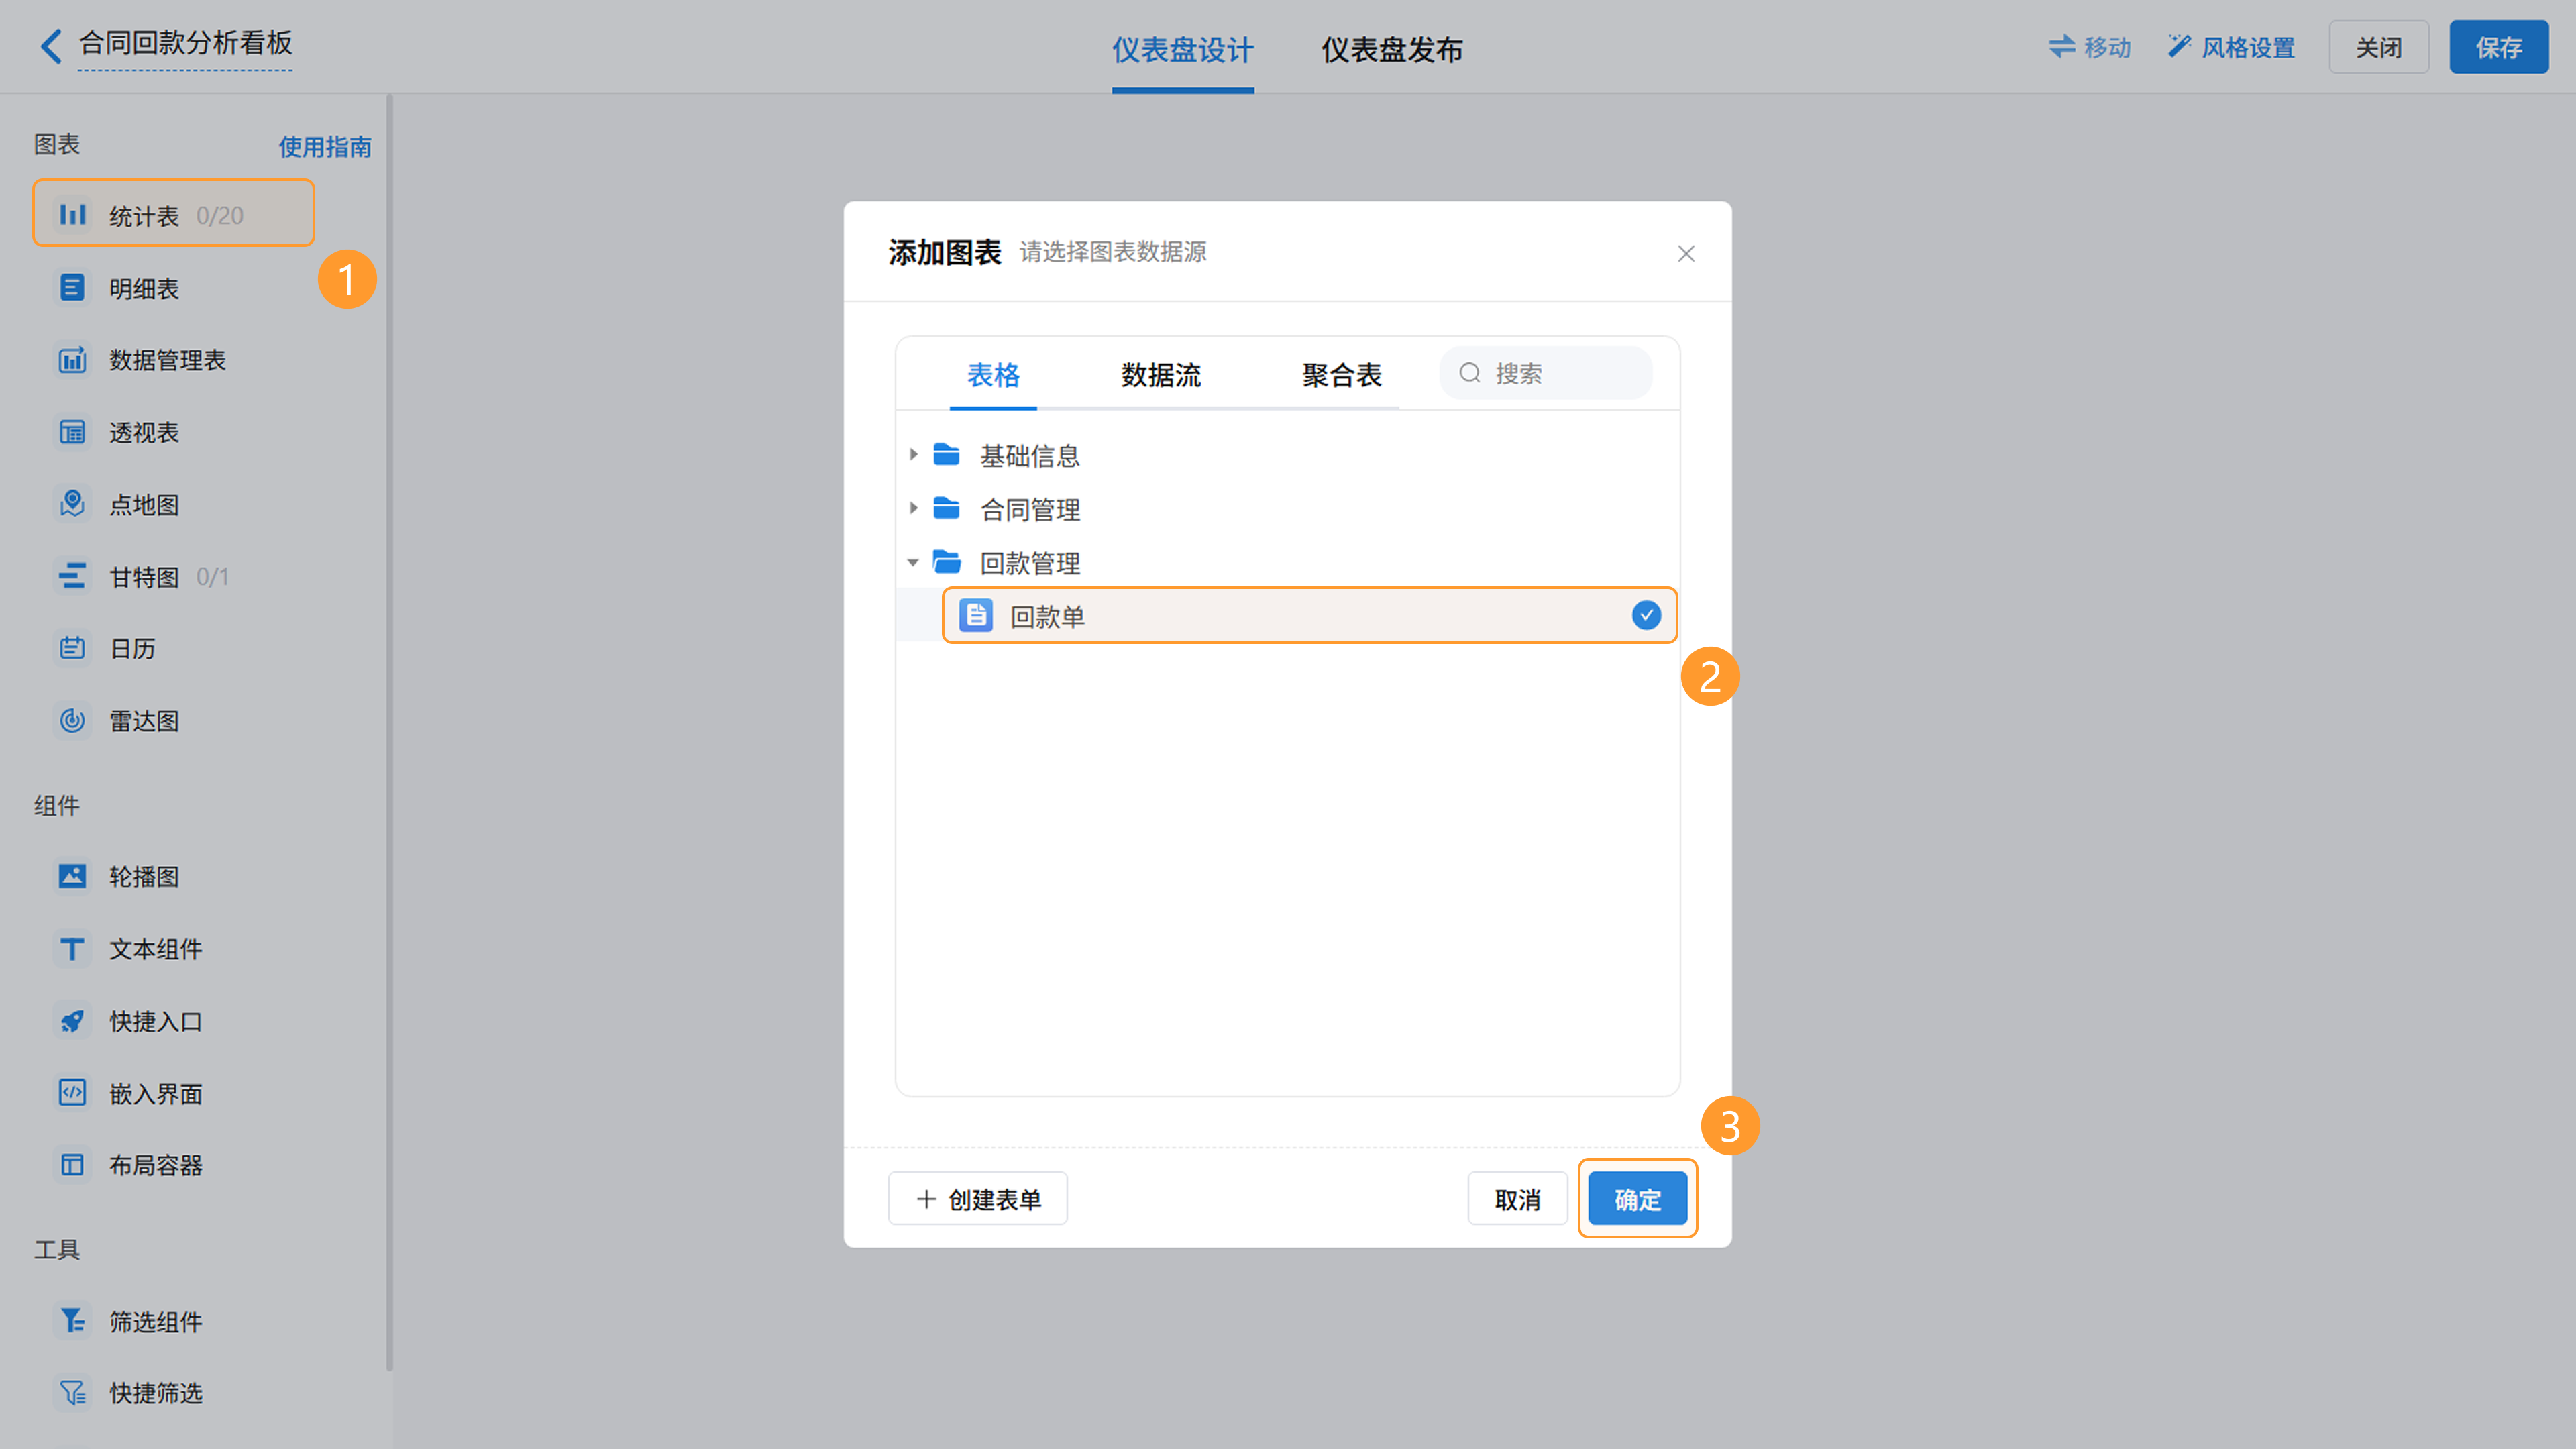Switch to the 数据流 tab

[x=1160, y=375]
